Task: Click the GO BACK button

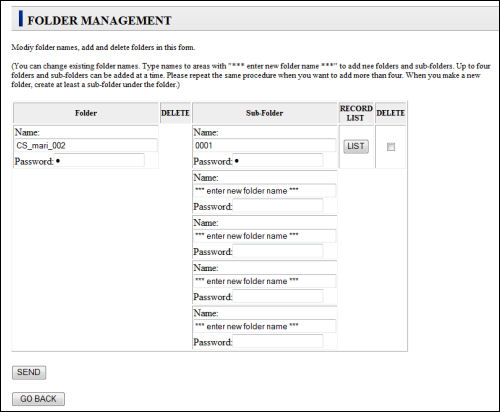Action: pos(38,399)
